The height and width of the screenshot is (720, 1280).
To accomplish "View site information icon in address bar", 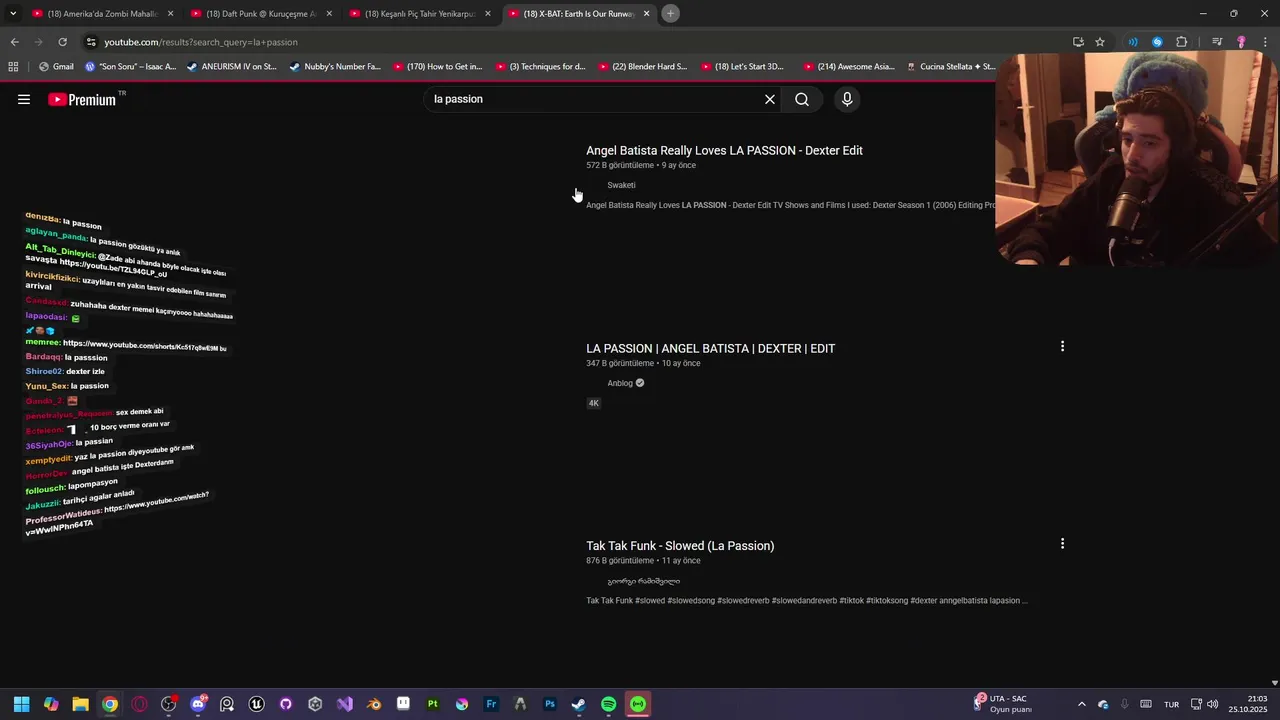I will coord(91,42).
